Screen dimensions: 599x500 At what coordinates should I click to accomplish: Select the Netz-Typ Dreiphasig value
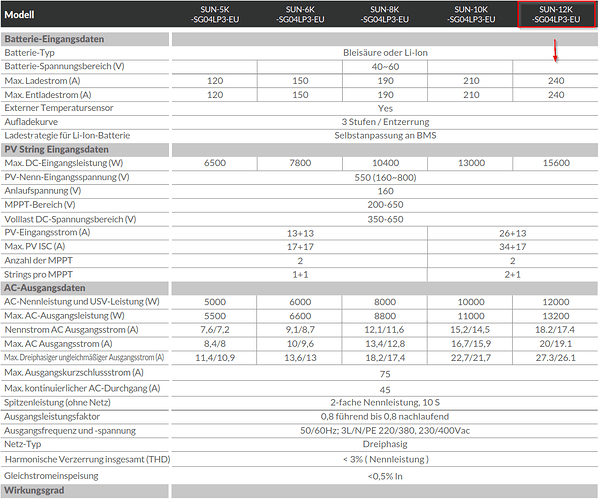click(x=385, y=444)
